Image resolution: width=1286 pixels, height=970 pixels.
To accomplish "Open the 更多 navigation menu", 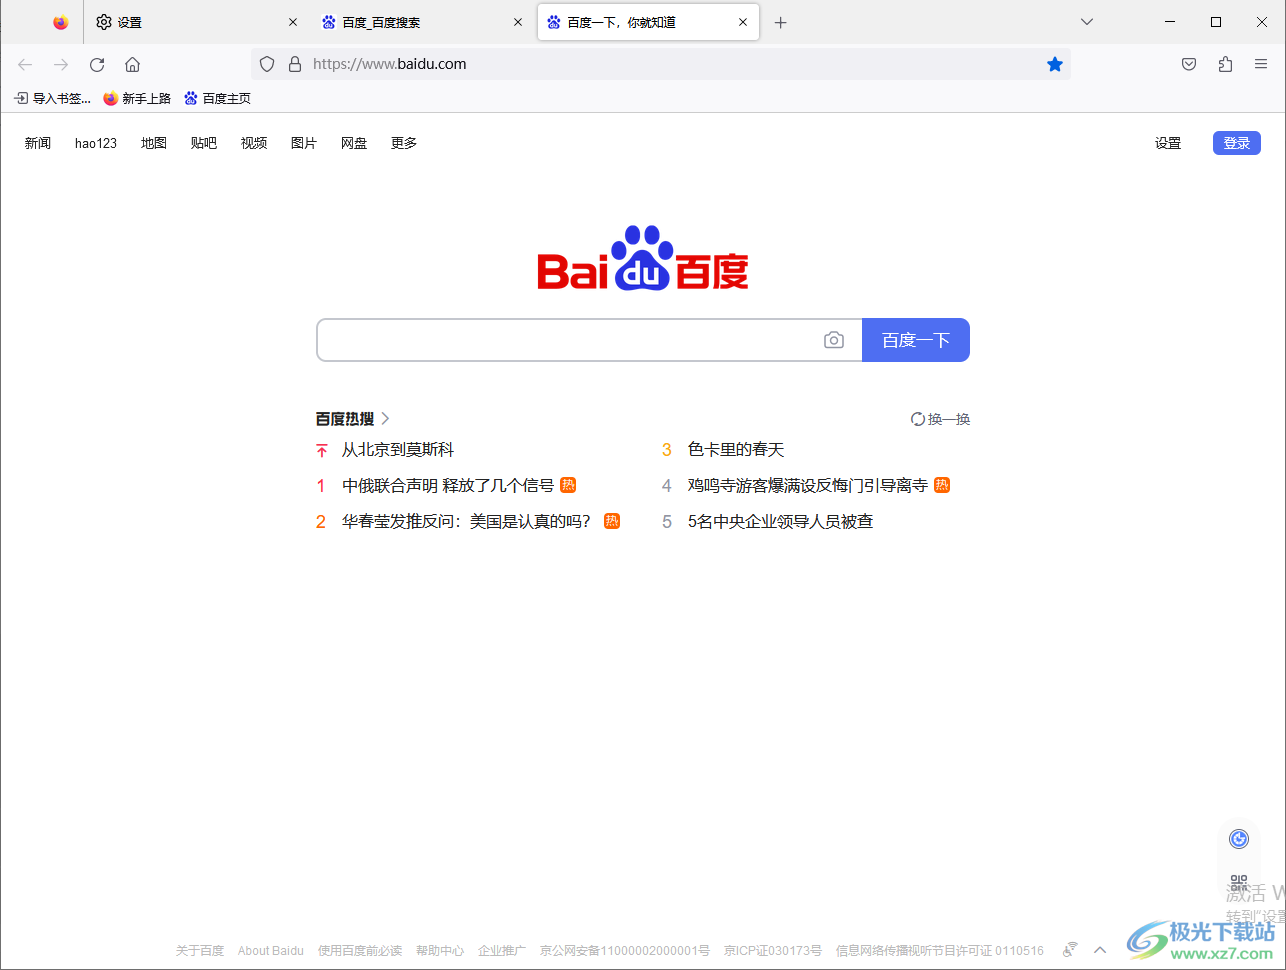I will coord(404,143).
